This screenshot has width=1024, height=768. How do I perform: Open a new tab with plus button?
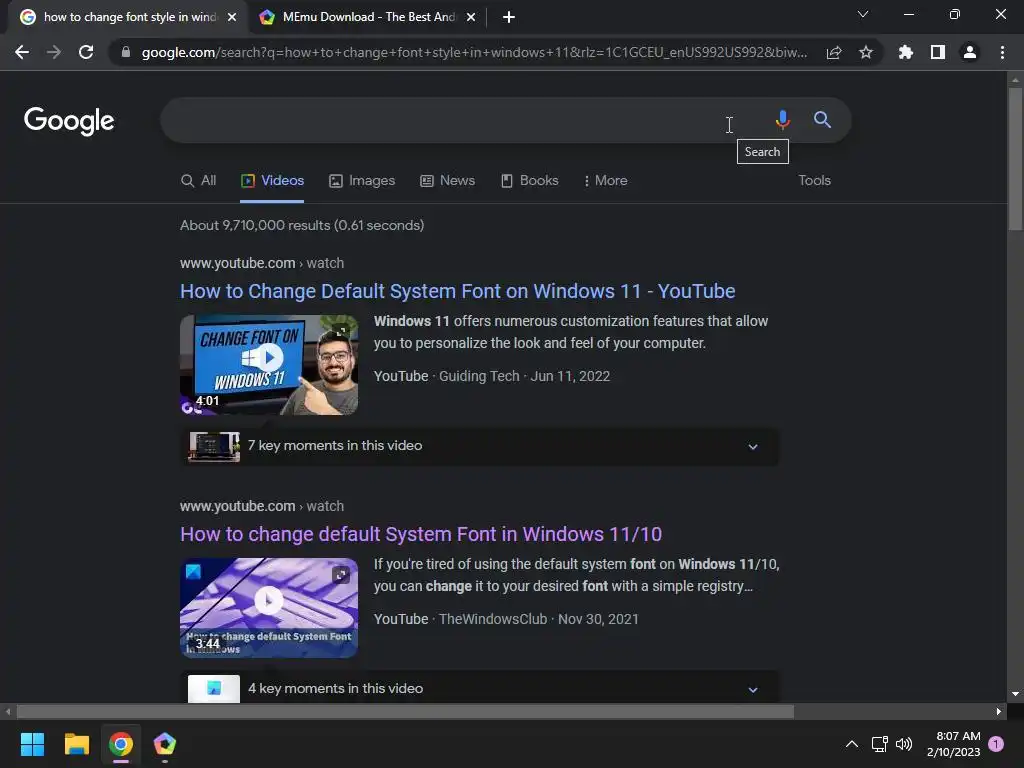[x=509, y=17]
